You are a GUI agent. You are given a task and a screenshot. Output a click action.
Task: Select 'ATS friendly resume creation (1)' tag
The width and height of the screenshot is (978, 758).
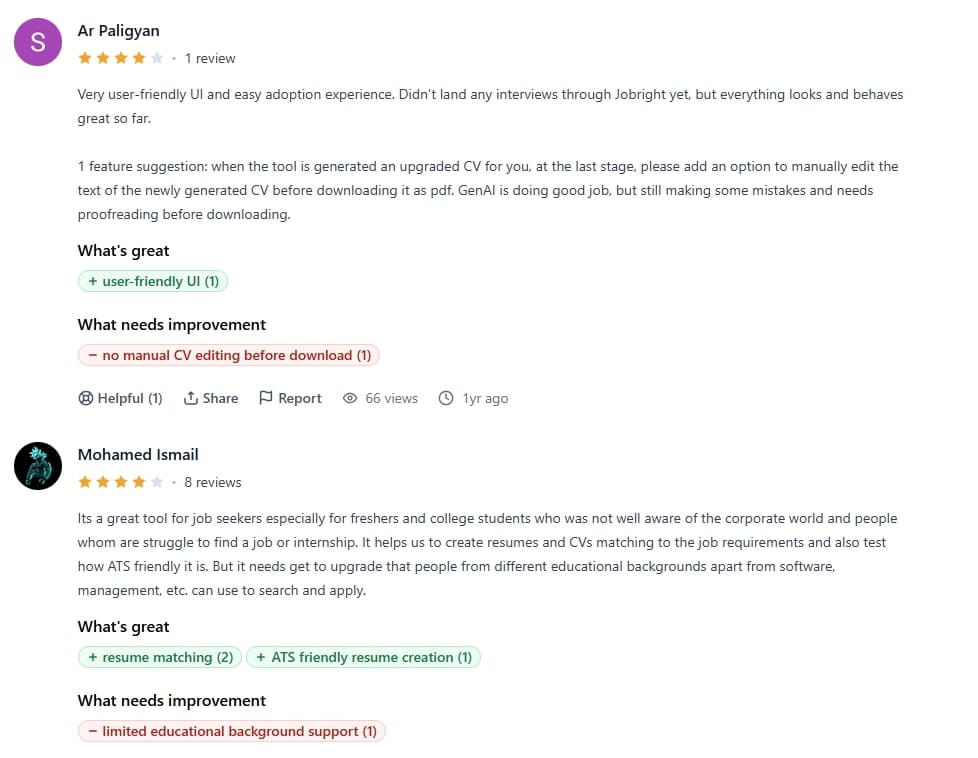pos(363,657)
